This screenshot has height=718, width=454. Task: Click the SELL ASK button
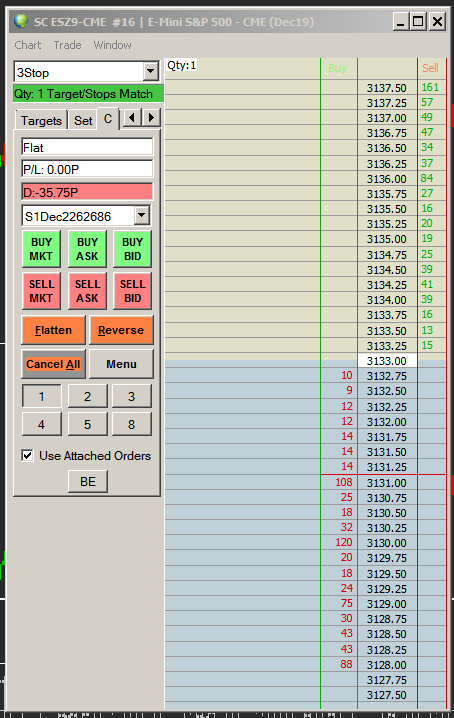87,291
